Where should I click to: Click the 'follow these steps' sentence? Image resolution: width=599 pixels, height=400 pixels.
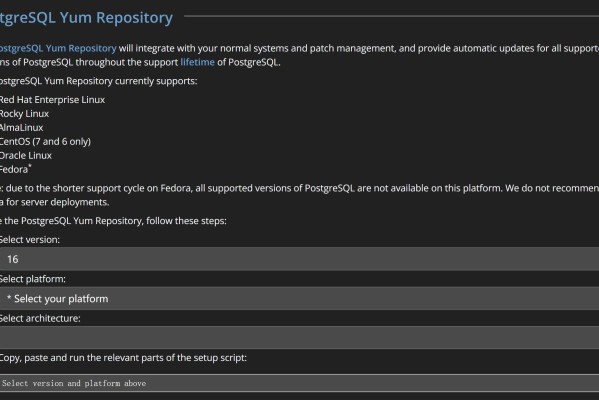click(x=113, y=221)
